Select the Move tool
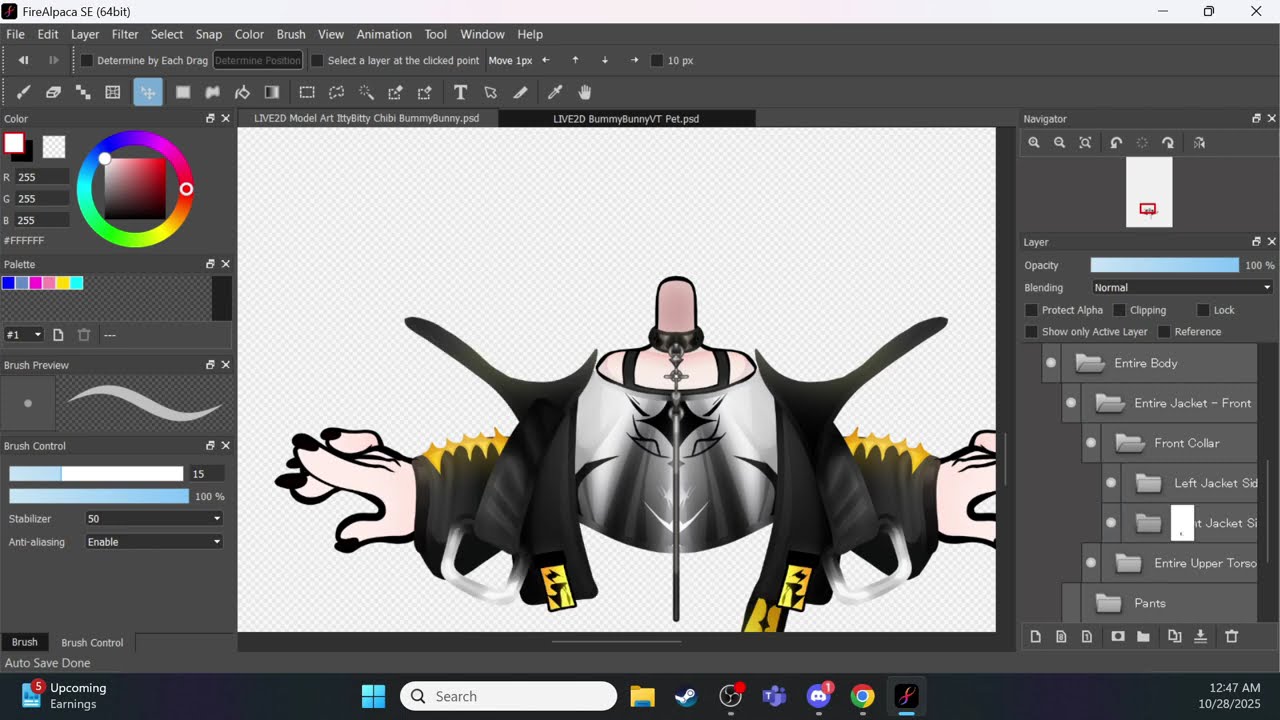The width and height of the screenshot is (1280, 720). pyautogui.click(x=148, y=92)
